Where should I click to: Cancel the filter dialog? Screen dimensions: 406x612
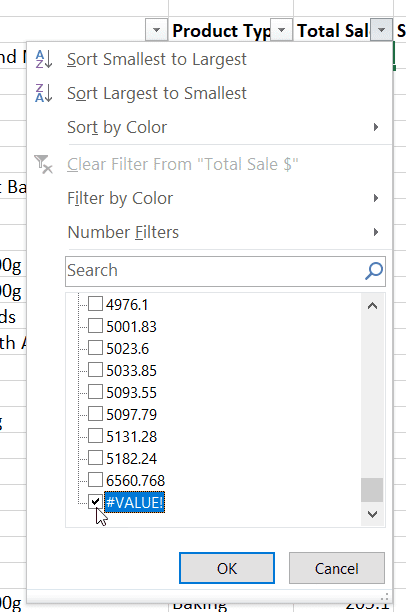point(337,568)
